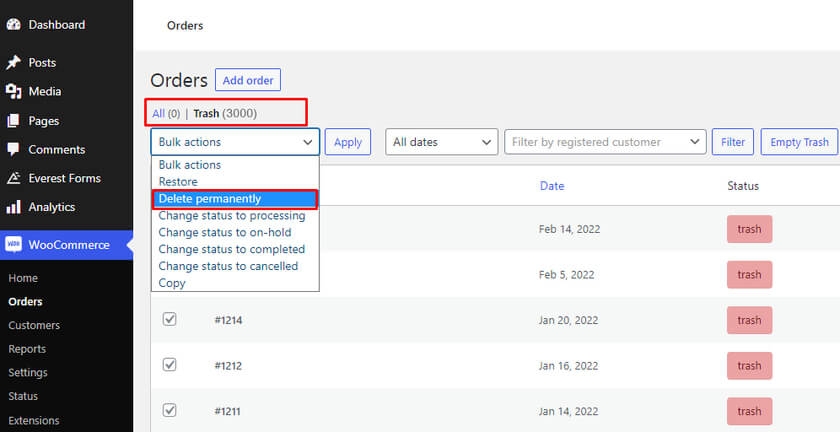Open Filter by registered customer dropdown
This screenshot has width=840, height=432.
[x=605, y=142]
